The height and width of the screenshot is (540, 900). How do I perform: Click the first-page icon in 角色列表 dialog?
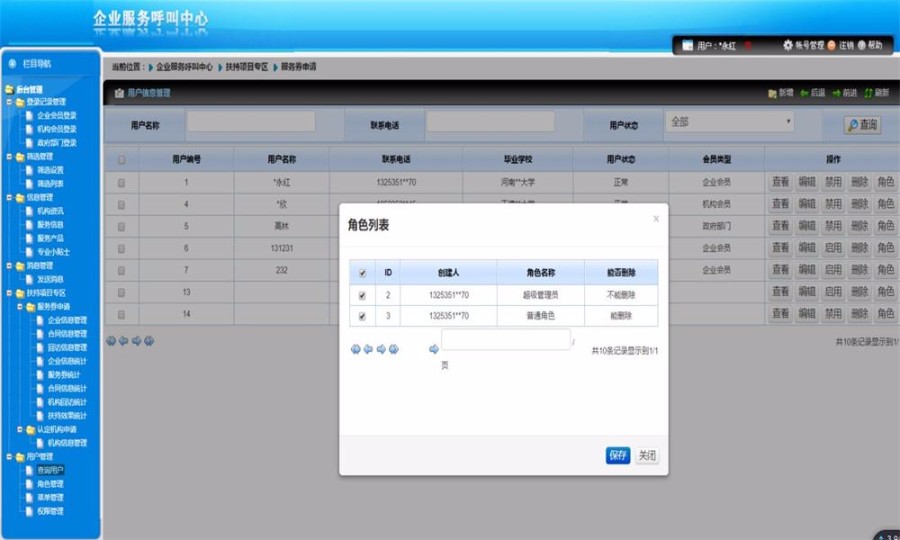[x=355, y=349]
